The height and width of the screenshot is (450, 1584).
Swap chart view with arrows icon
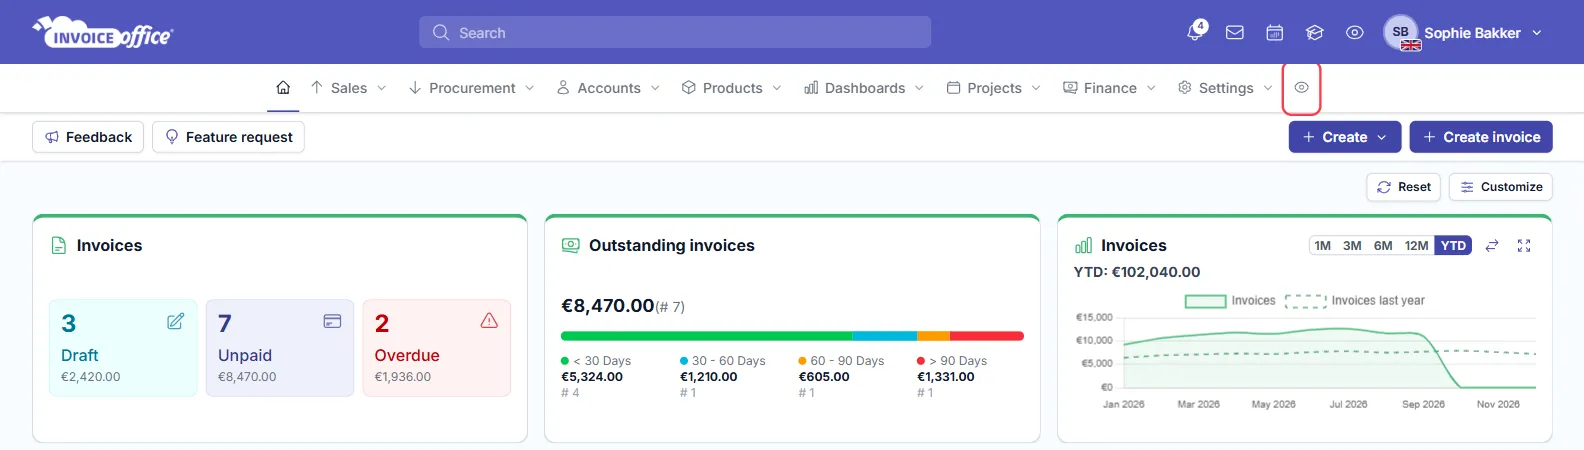coord(1492,245)
